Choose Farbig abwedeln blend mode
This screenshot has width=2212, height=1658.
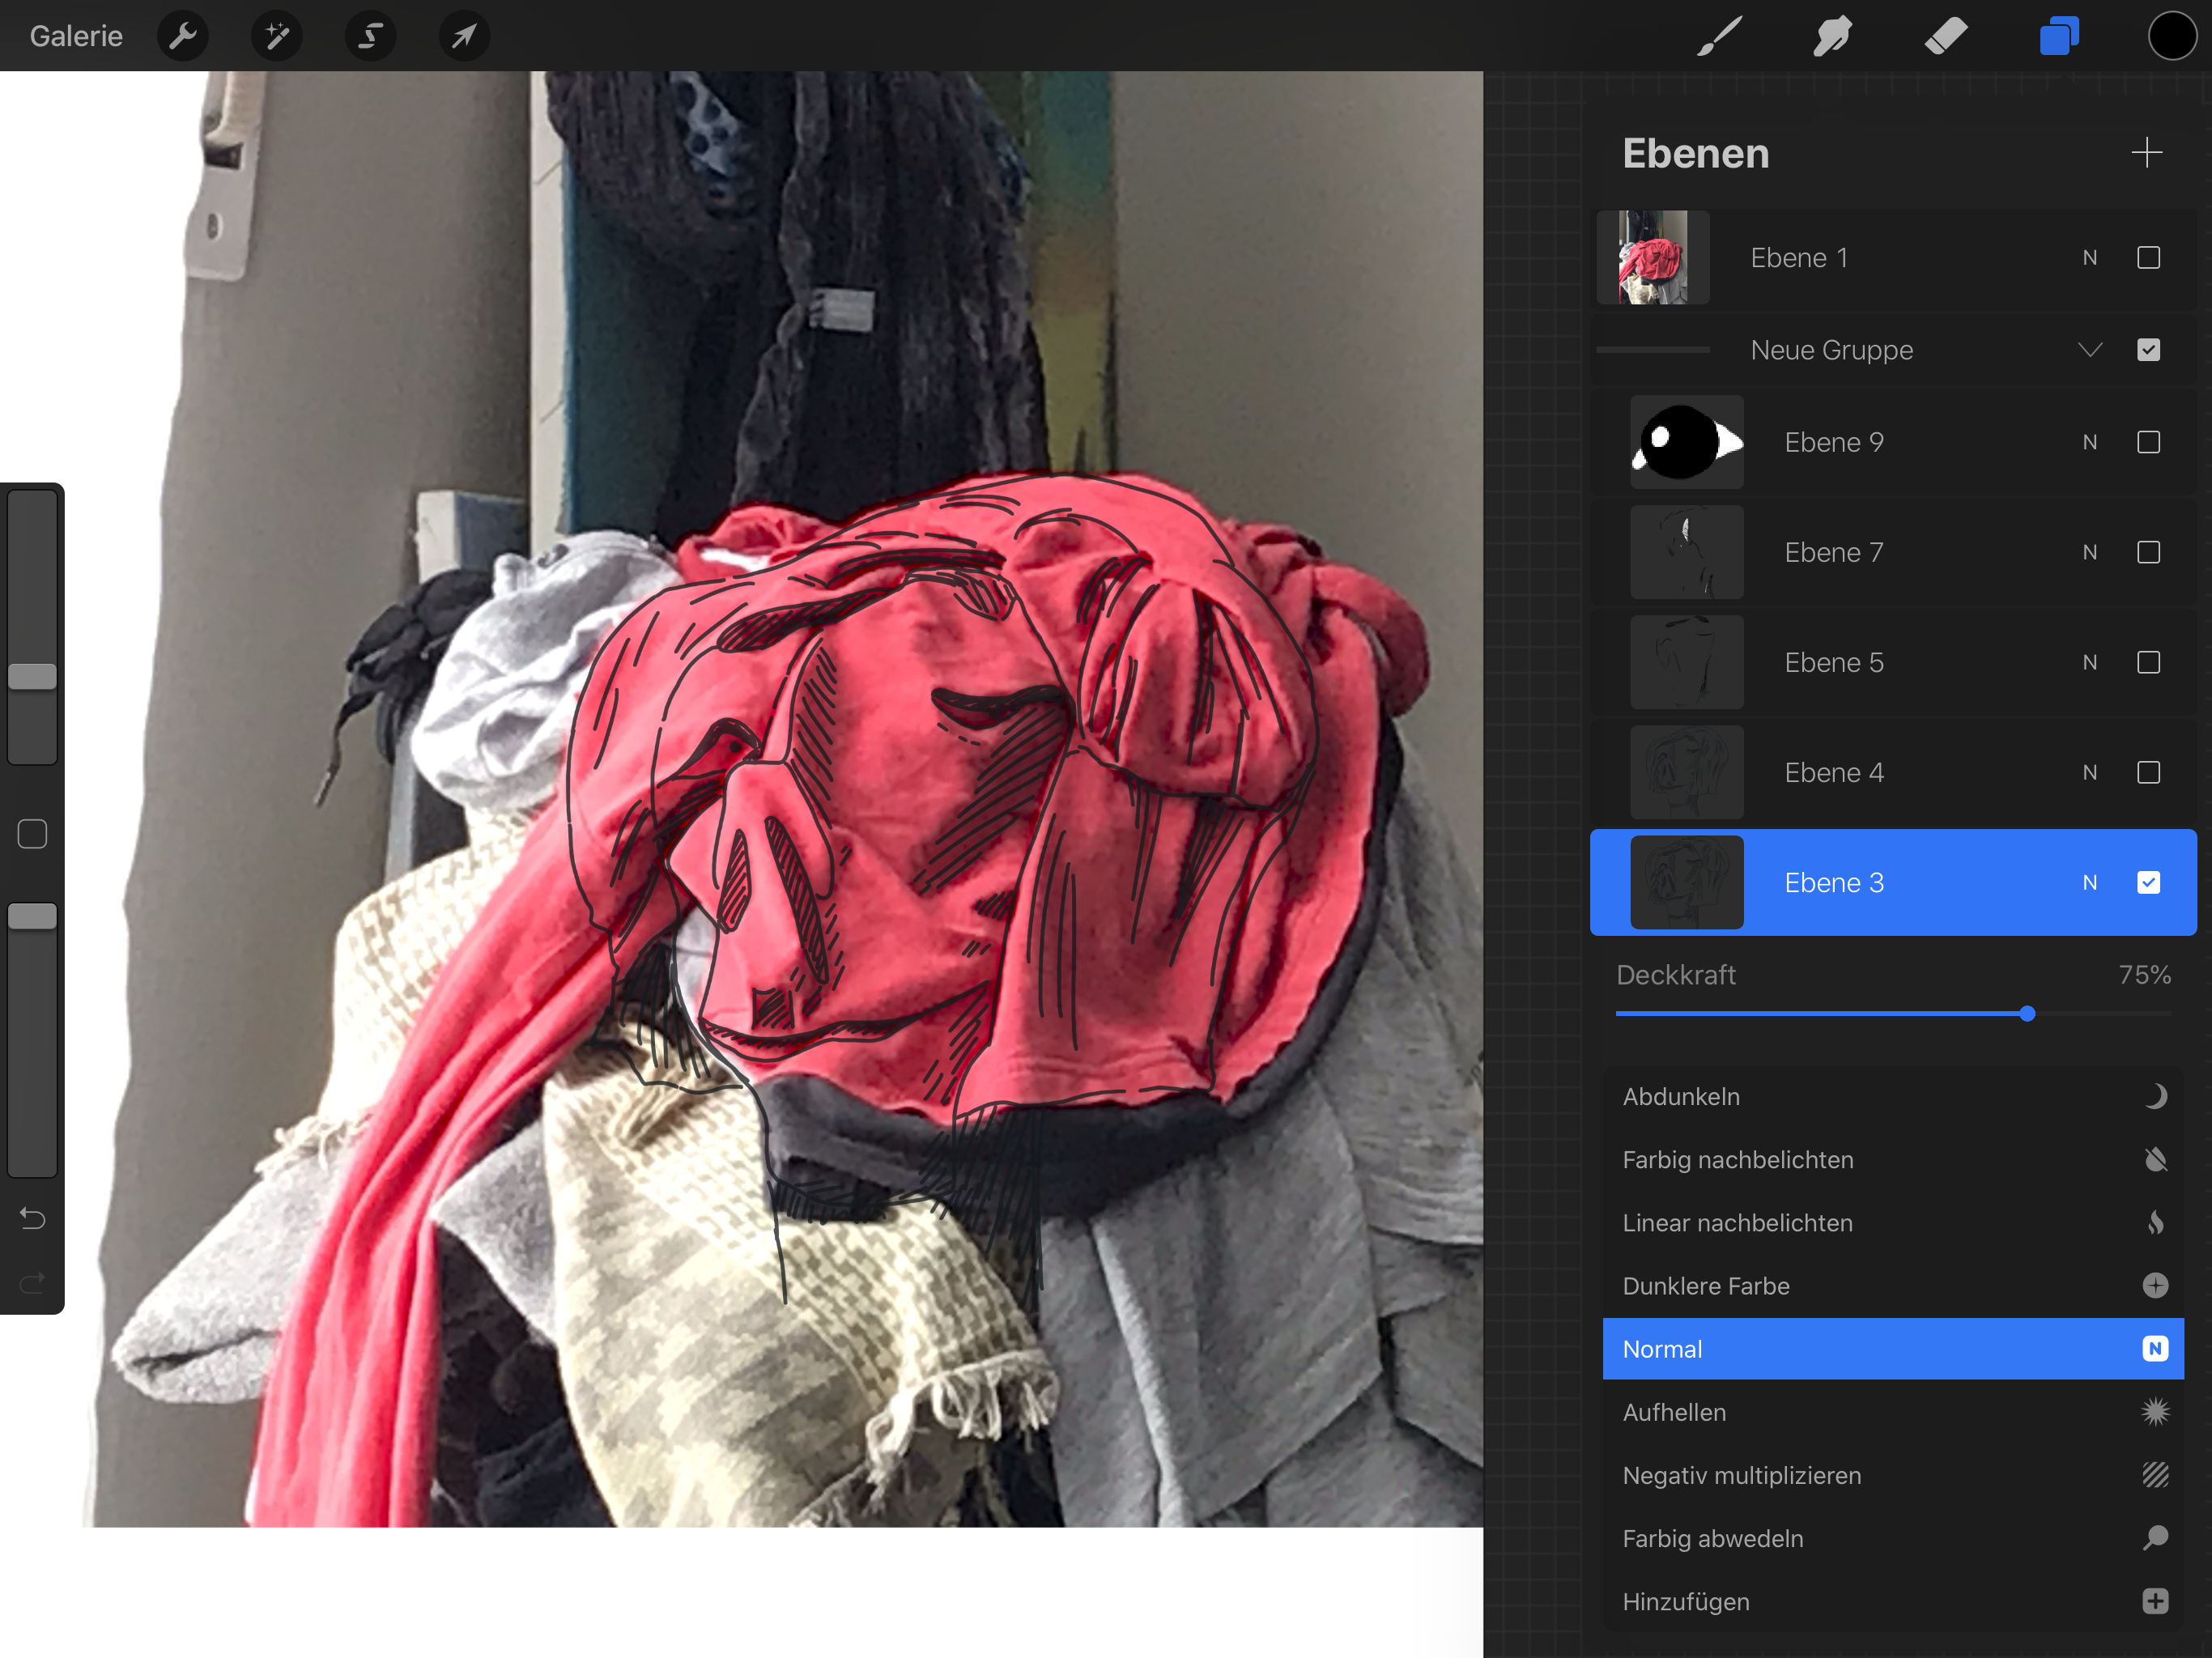[x=1893, y=1538]
